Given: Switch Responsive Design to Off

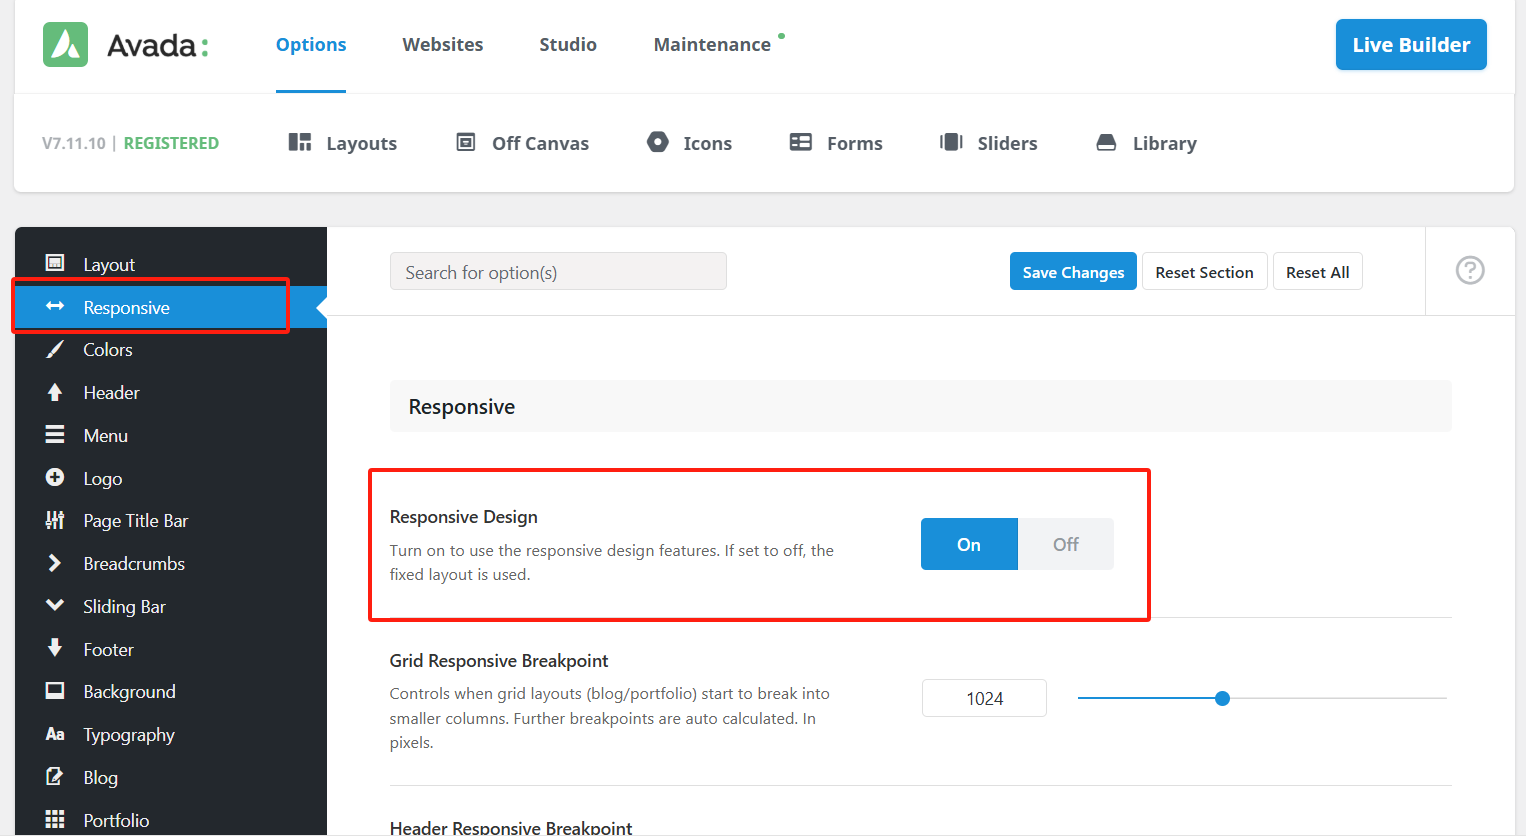Looking at the screenshot, I should click(1065, 544).
